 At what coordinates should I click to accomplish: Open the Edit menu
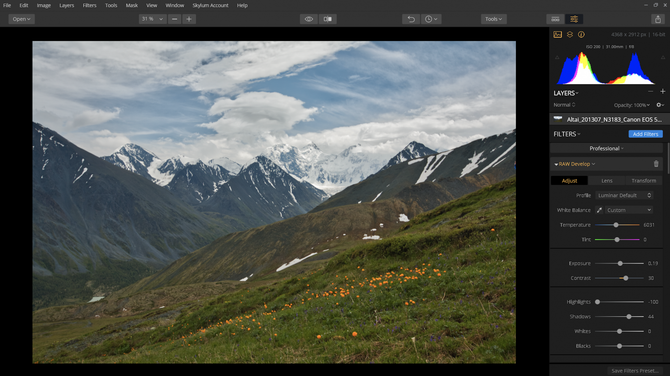(x=24, y=6)
